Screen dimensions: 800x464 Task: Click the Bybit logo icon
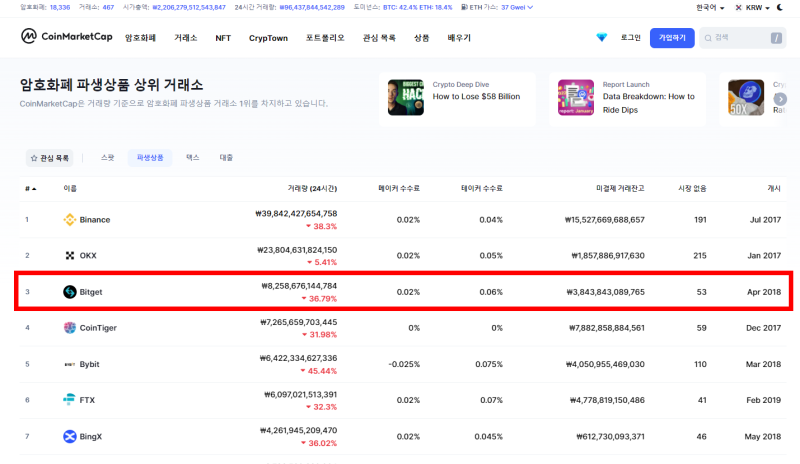point(69,364)
